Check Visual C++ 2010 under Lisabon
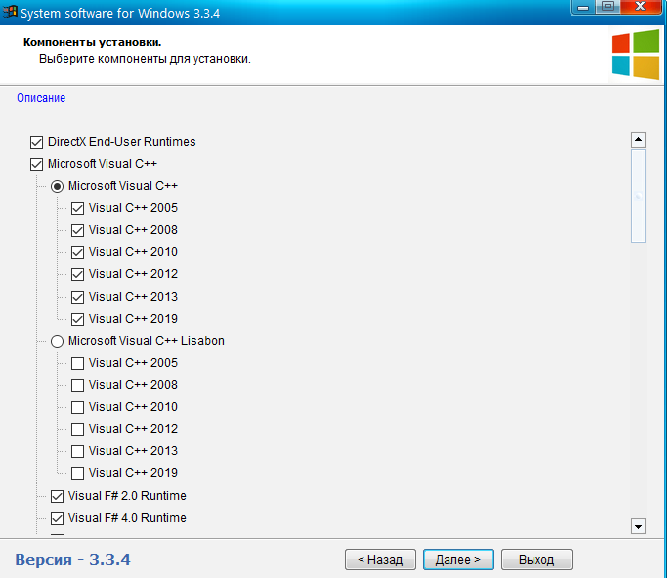This screenshot has width=667, height=578. click(x=77, y=407)
